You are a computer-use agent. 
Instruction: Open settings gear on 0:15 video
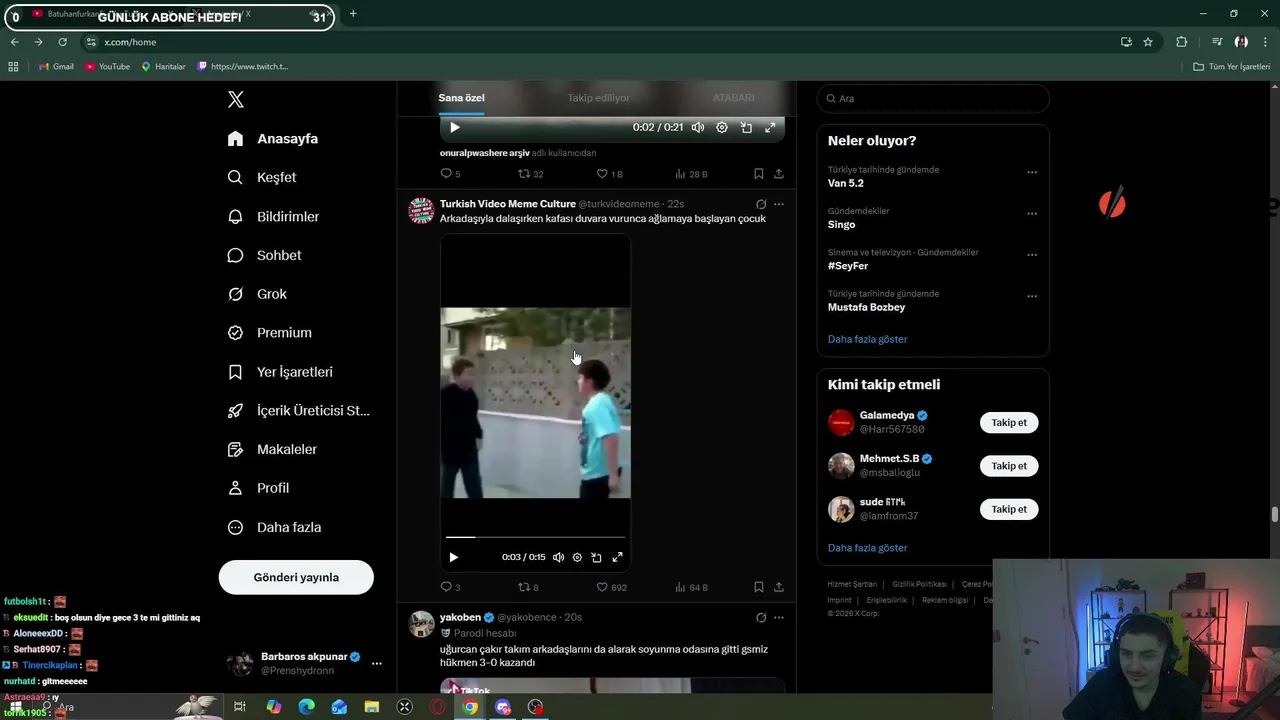[577, 557]
